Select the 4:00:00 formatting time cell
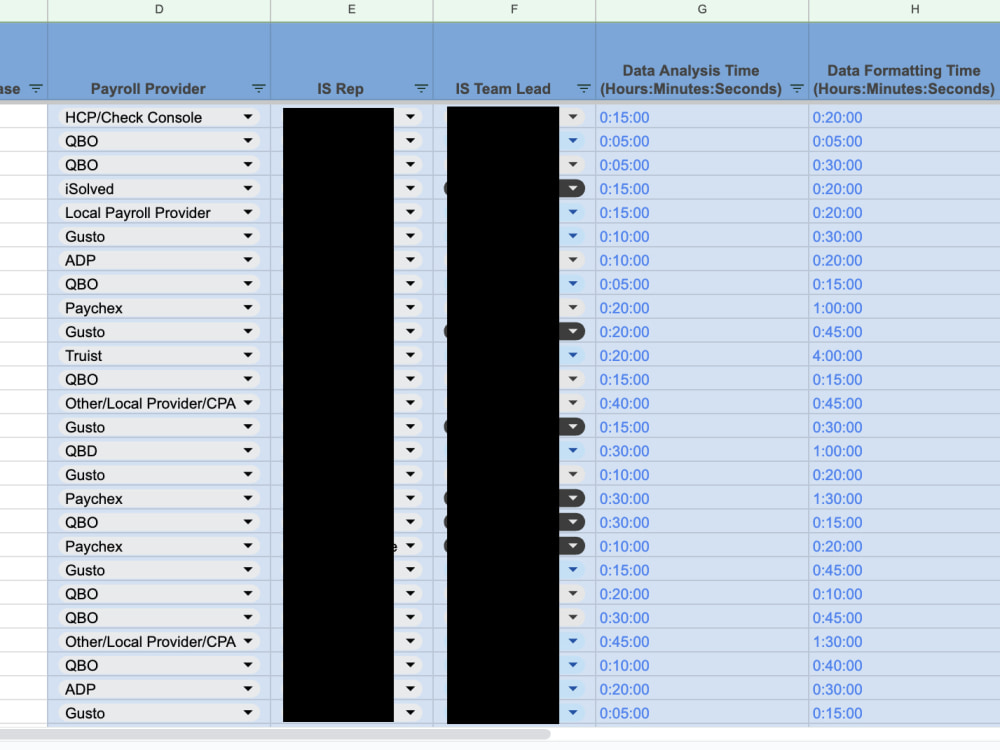The image size is (1000, 750). pyautogui.click(x=904, y=355)
